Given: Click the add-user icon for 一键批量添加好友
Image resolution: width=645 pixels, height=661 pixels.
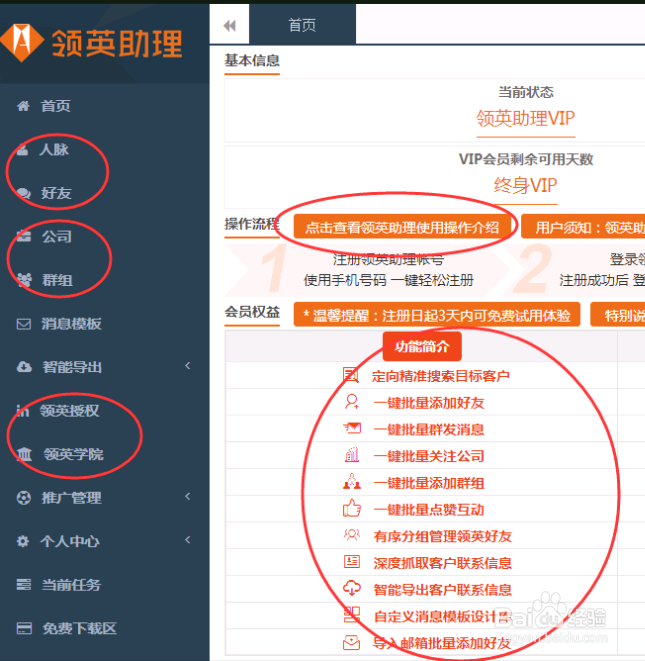Looking at the screenshot, I should point(352,402).
